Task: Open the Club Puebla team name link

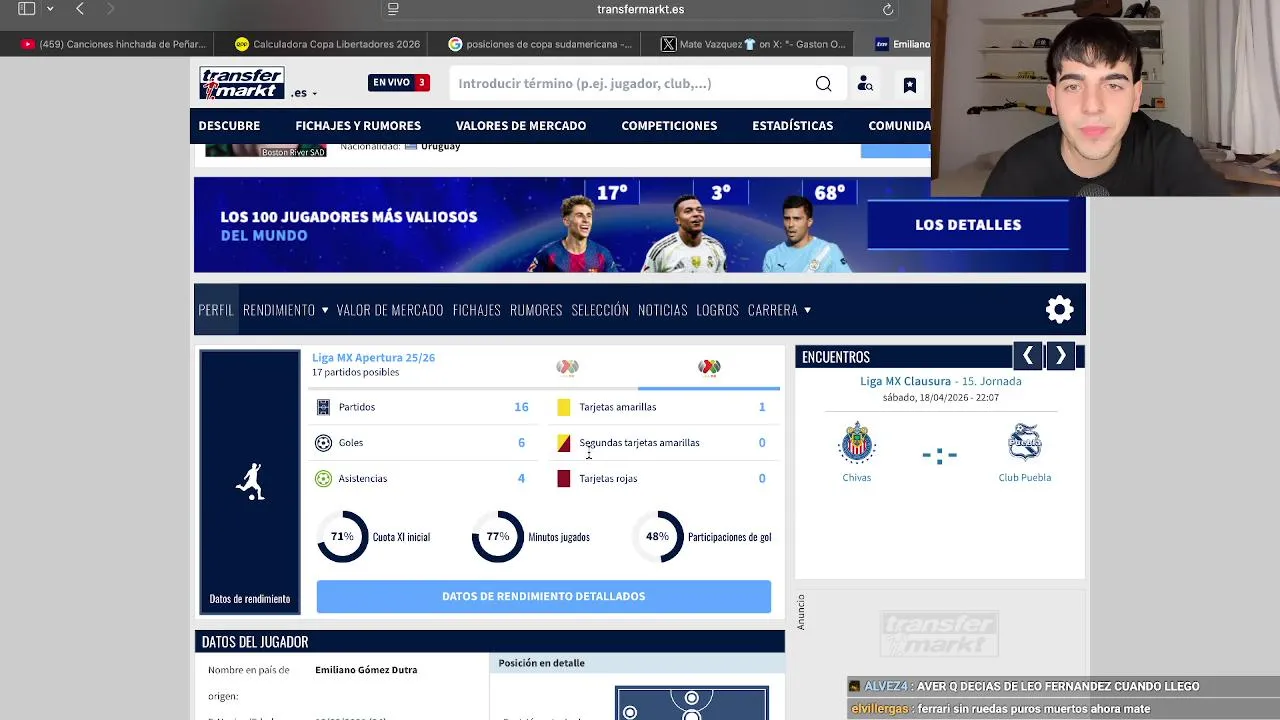Action: click(x=1025, y=478)
